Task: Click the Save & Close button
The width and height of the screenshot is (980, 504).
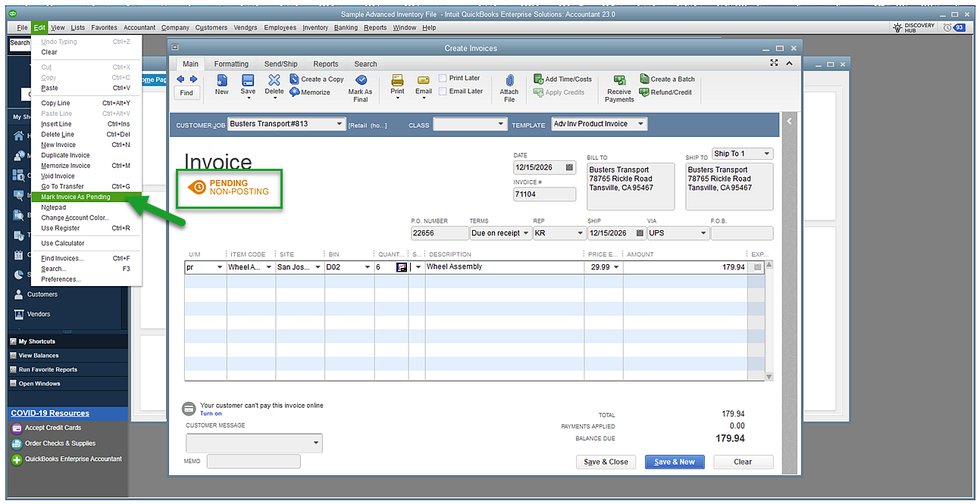Action: coord(605,462)
